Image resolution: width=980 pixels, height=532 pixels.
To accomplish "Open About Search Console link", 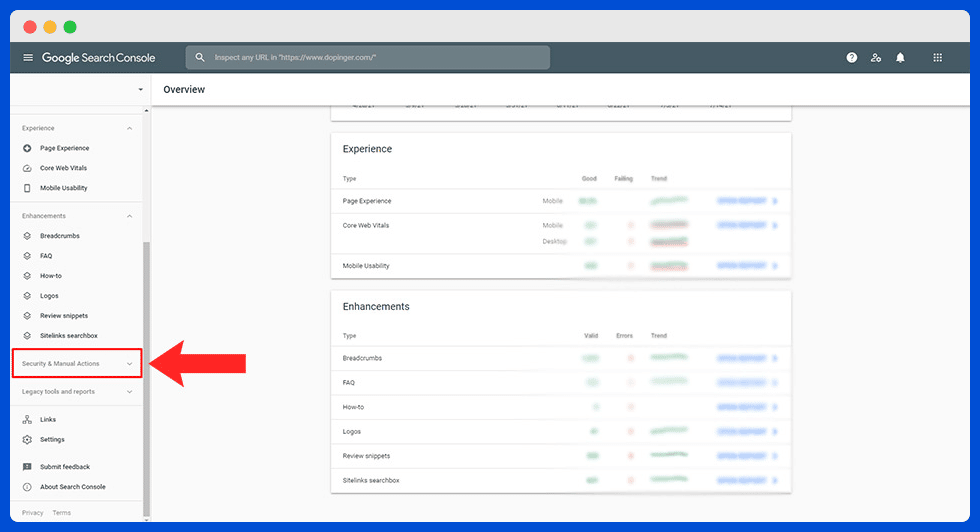I will pos(72,487).
